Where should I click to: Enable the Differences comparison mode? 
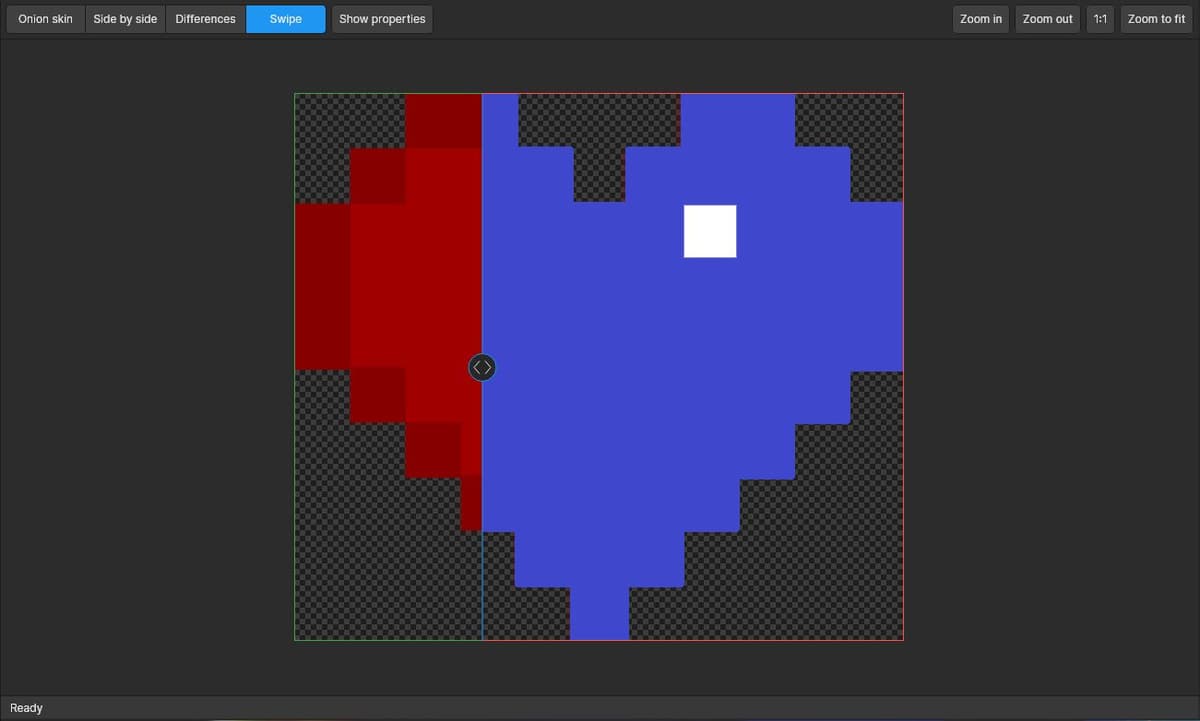204,18
